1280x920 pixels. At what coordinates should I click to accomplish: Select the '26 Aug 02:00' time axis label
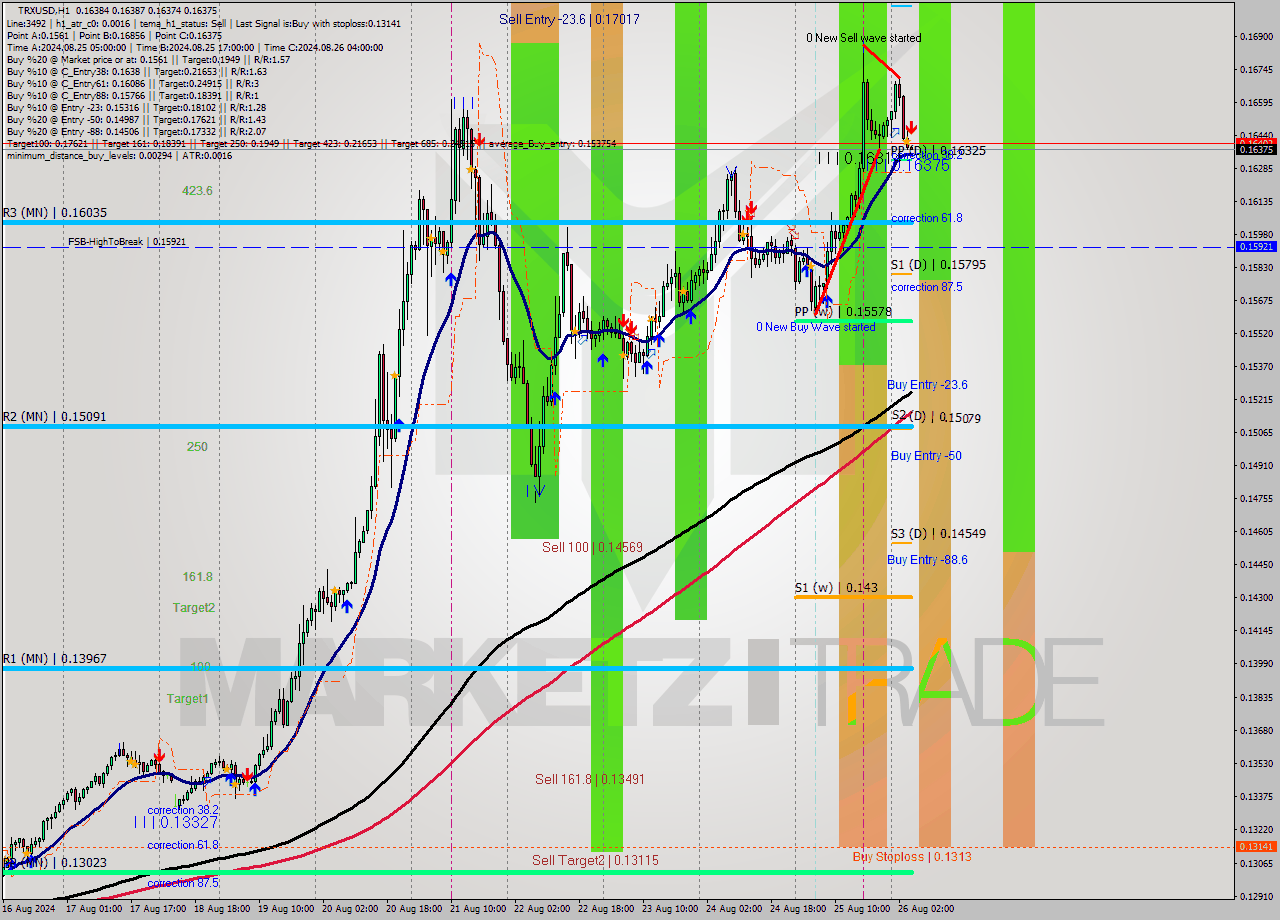pos(925,909)
